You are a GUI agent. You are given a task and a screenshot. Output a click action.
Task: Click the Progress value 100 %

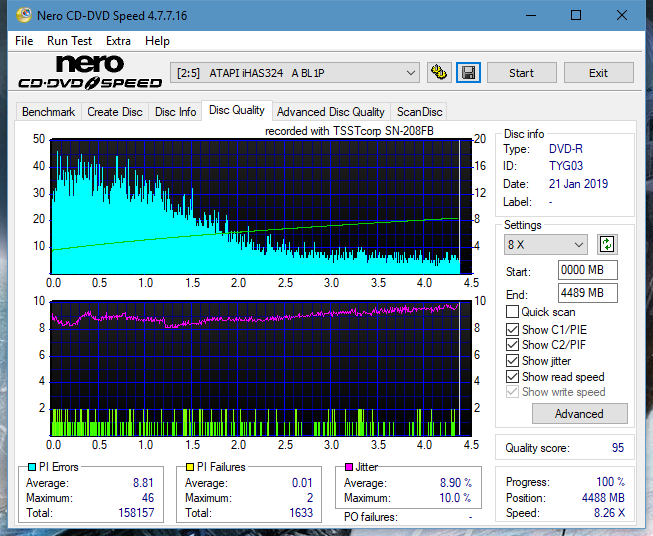pyautogui.click(x=611, y=482)
